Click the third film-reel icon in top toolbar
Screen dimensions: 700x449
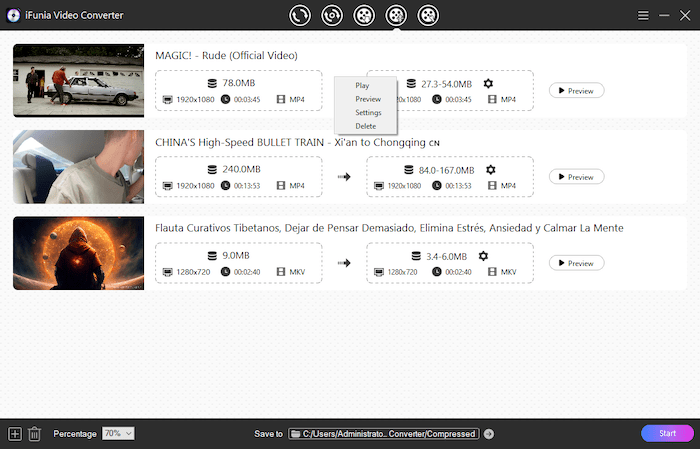click(x=364, y=15)
